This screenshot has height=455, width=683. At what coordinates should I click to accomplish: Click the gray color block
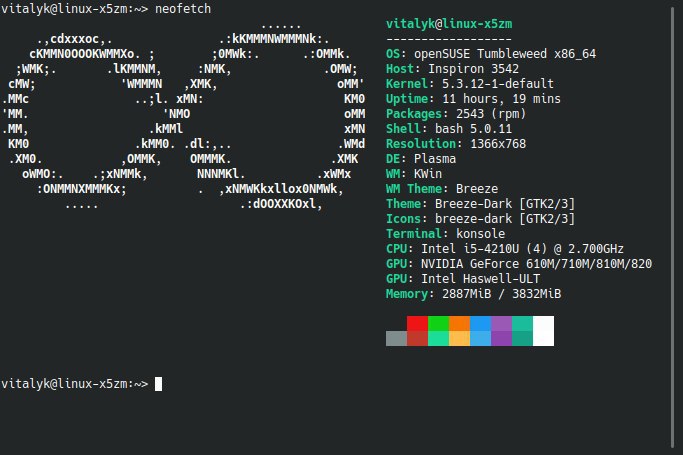(x=396, y=338)
